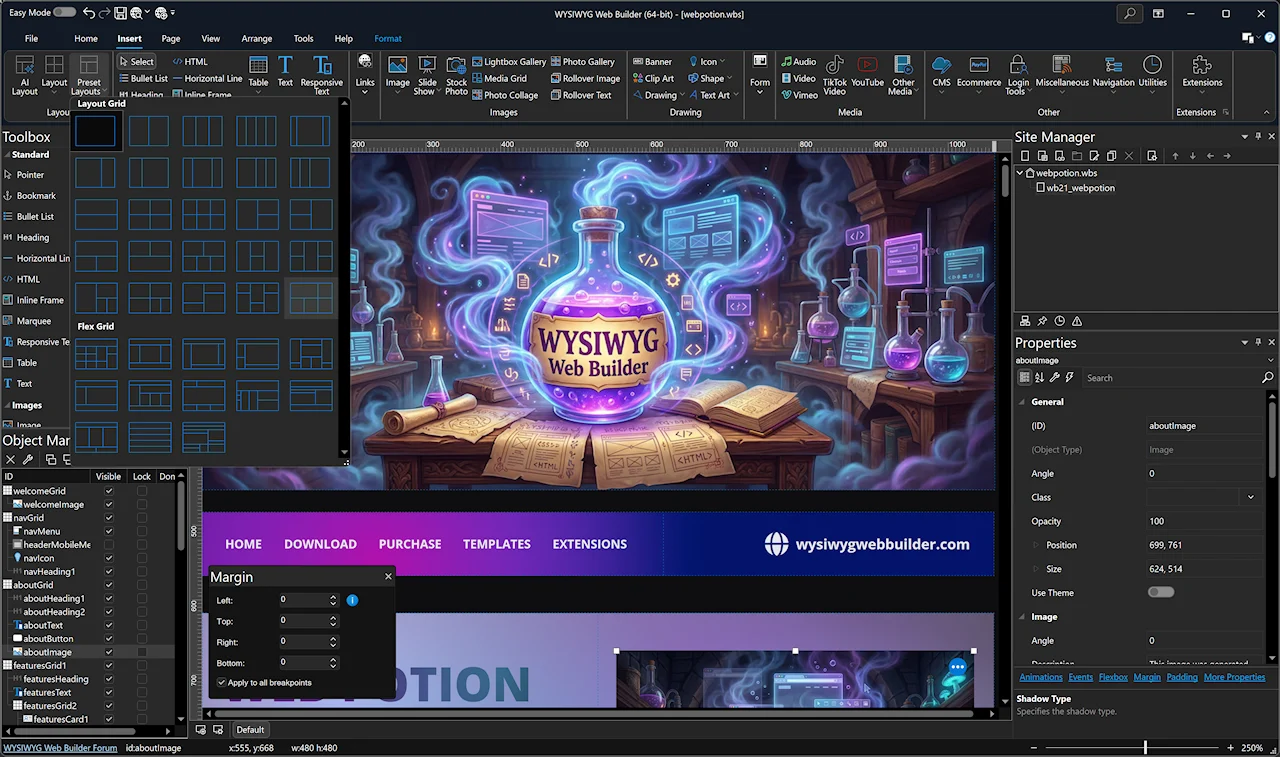Open the Login Tools menu
Screen dimensions: 1280x757
[1017, 76]
